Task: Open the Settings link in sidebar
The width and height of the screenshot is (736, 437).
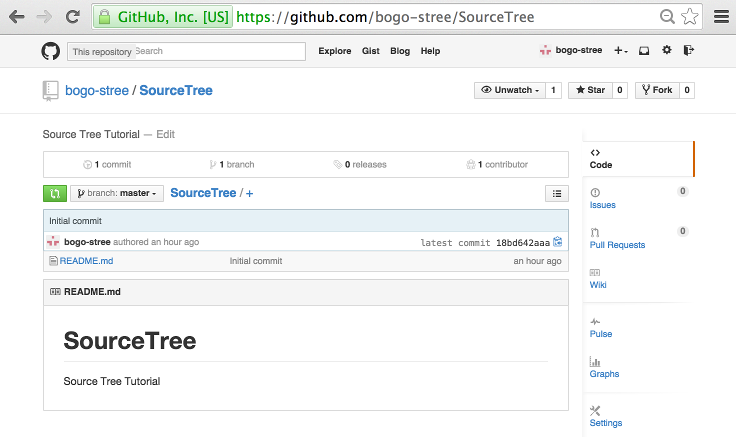Action: (x=606, y=423)
